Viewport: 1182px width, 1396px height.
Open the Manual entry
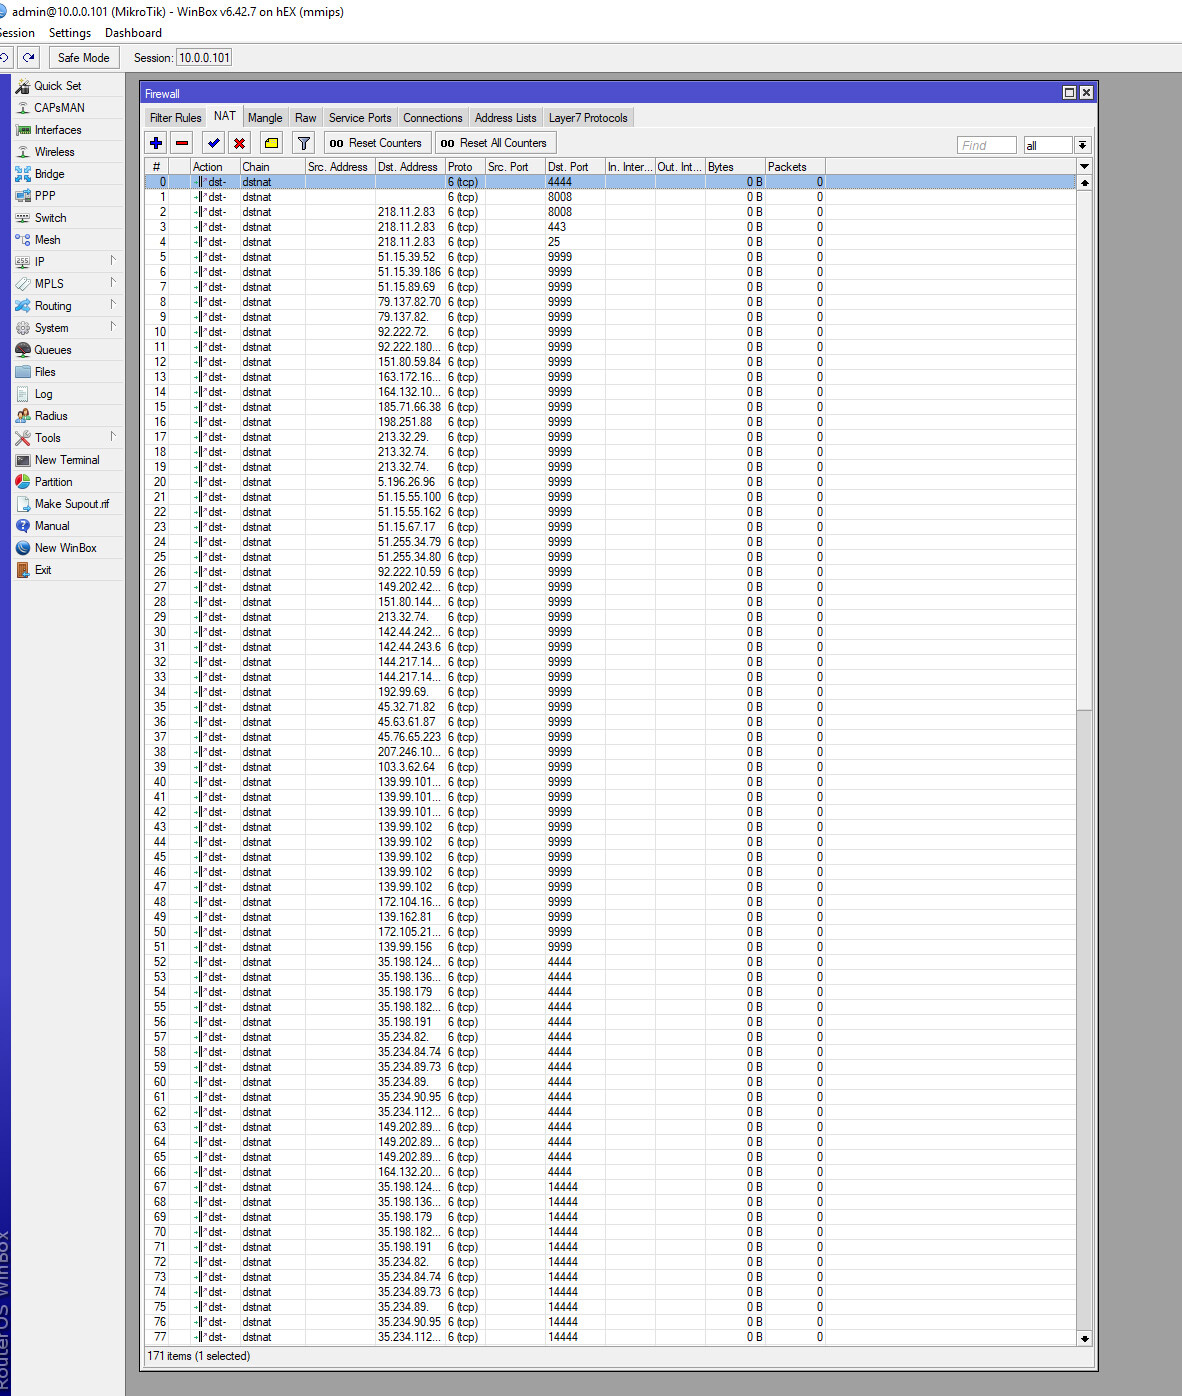pyautogui.click(x=52, y=526)
